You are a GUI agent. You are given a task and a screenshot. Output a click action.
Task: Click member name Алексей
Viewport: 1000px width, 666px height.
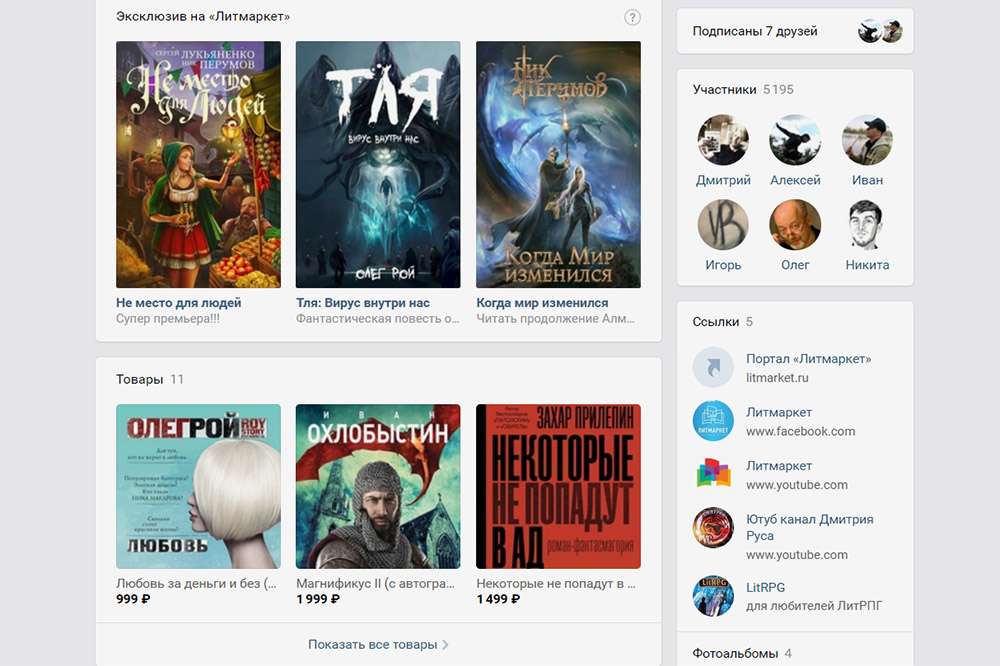click(x=795, y=181)
